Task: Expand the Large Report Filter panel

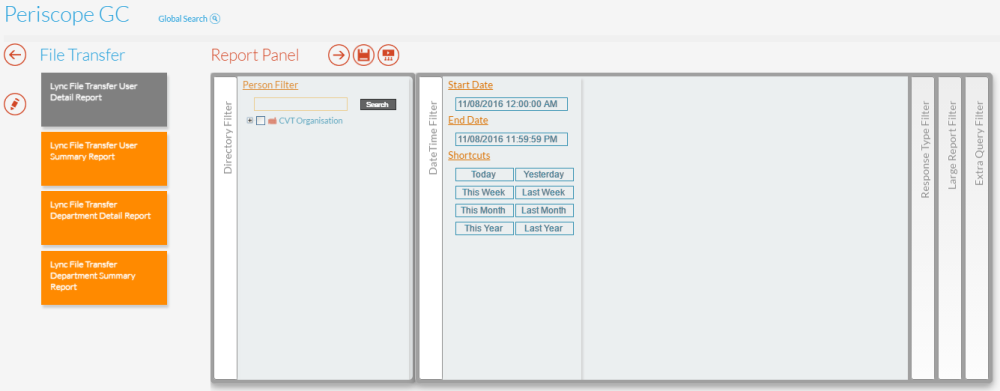Action: 950,228
